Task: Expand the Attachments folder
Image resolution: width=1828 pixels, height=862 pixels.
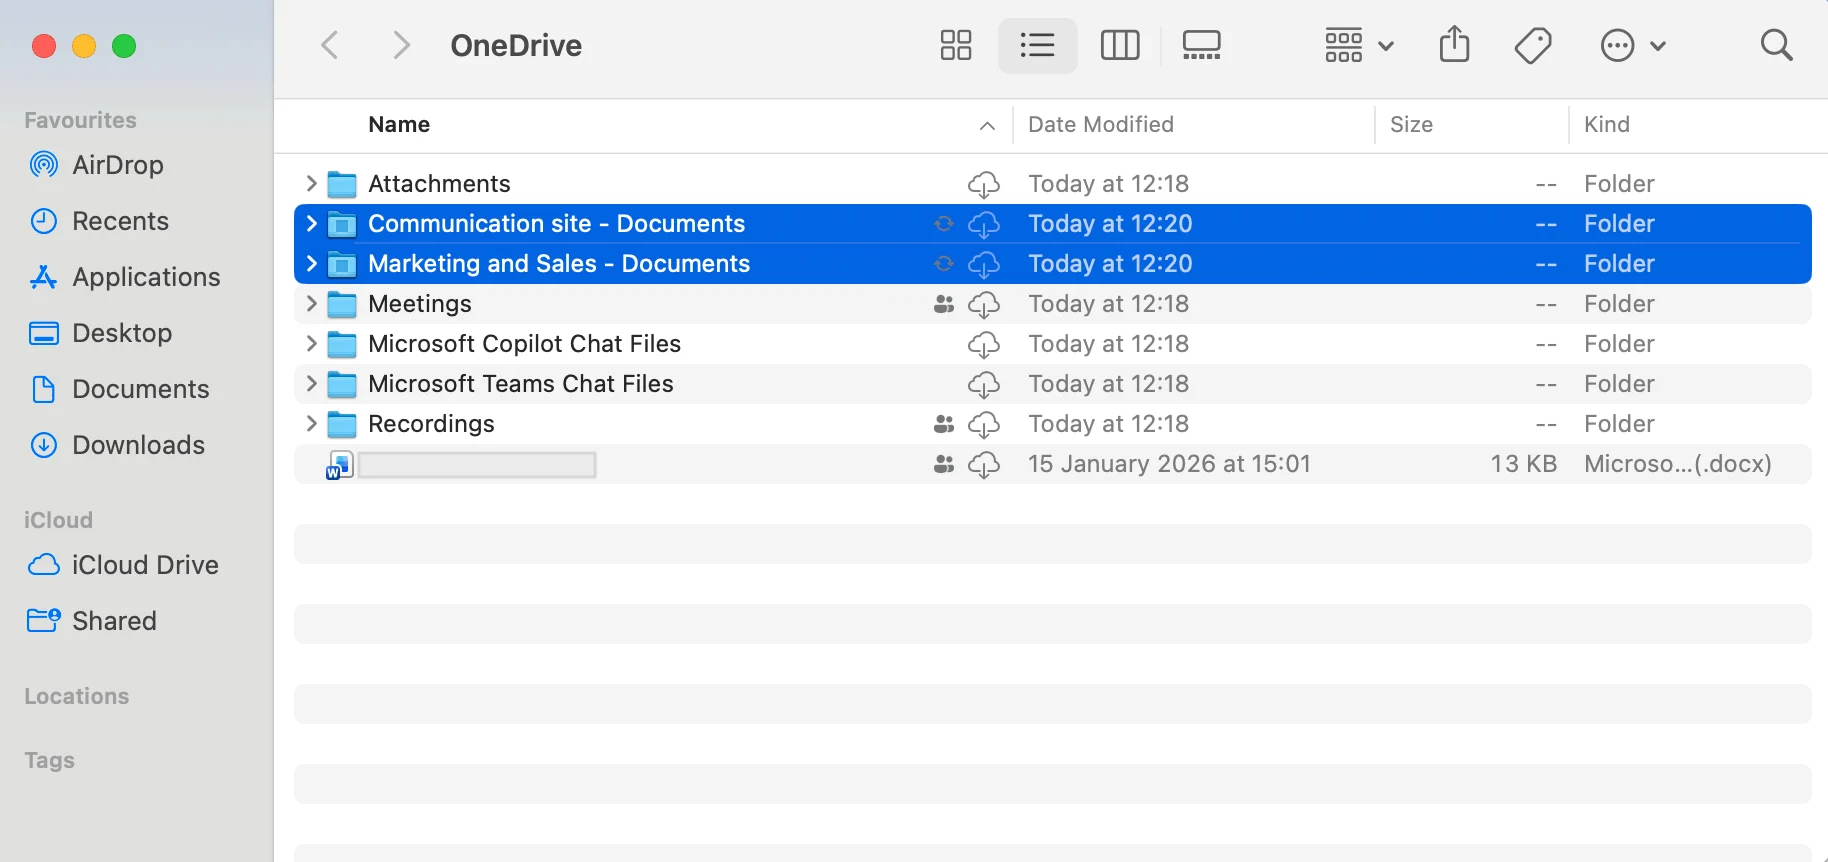Action: tap(311, 183)
